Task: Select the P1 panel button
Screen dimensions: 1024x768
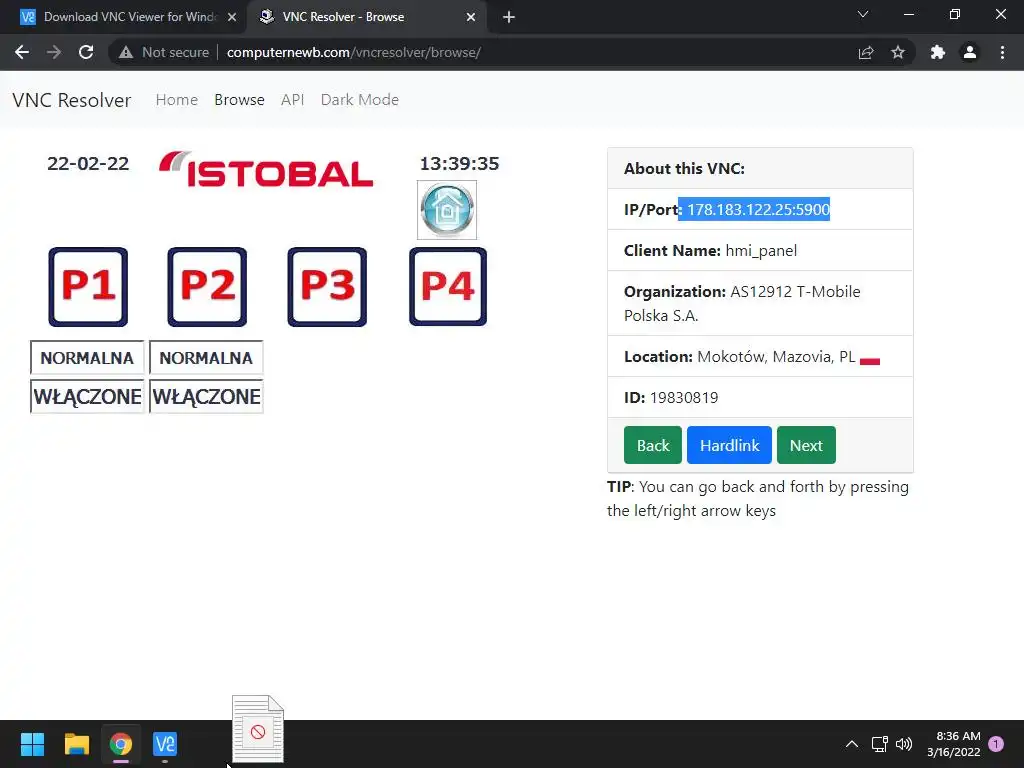Action: [x=88, y=287]
